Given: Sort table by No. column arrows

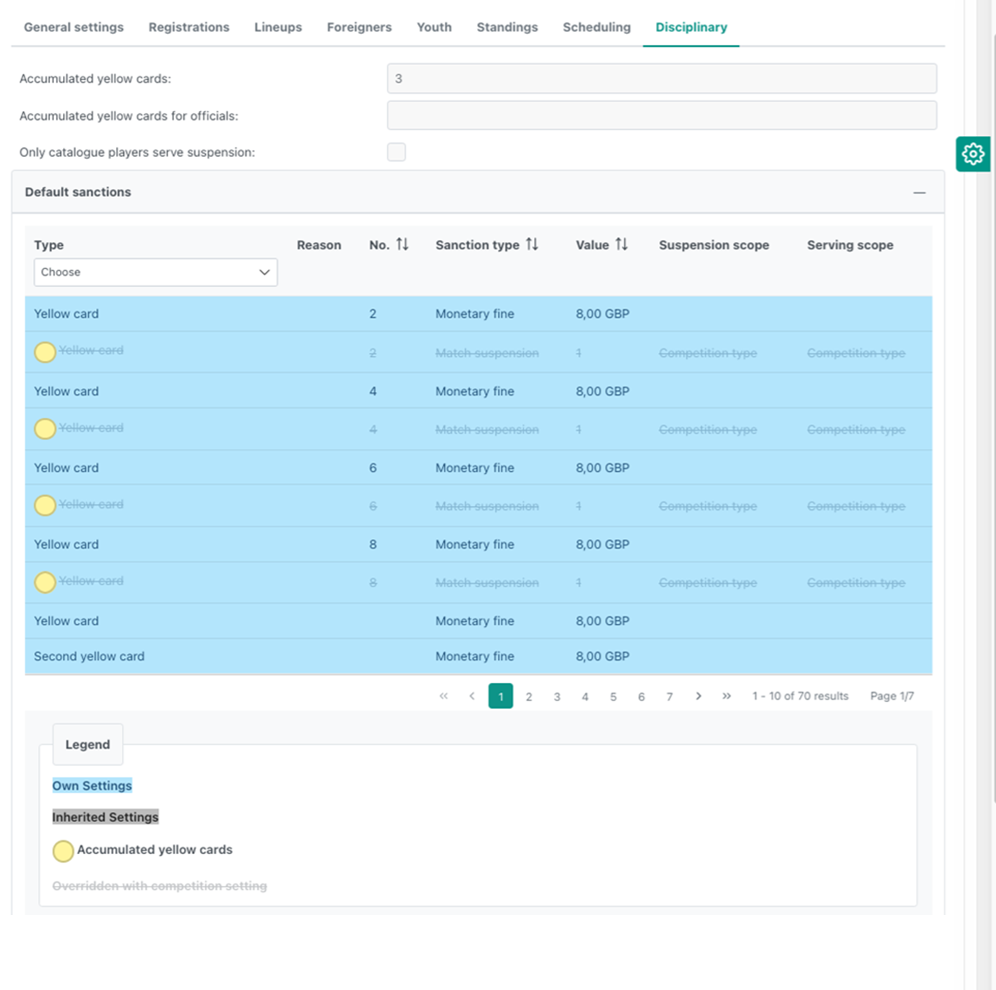Looking at the screenshot, I should click(402, 245).
